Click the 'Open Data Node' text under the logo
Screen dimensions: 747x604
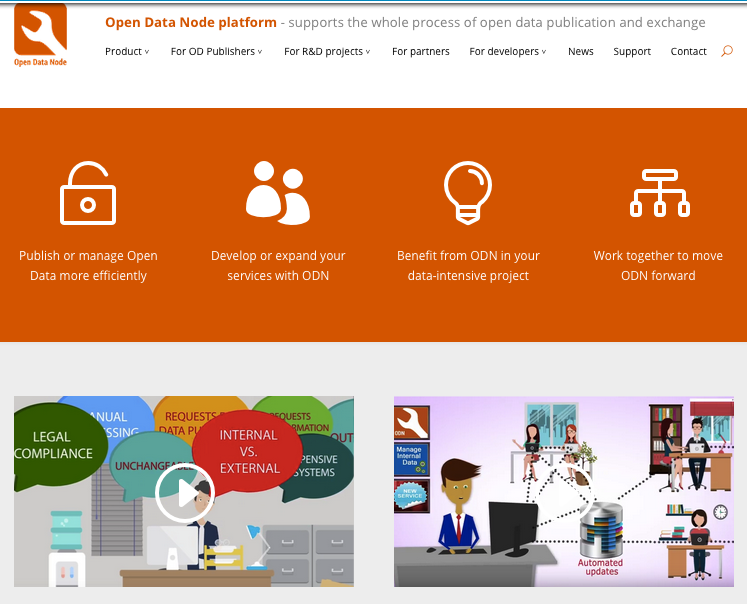pos(40,62)
